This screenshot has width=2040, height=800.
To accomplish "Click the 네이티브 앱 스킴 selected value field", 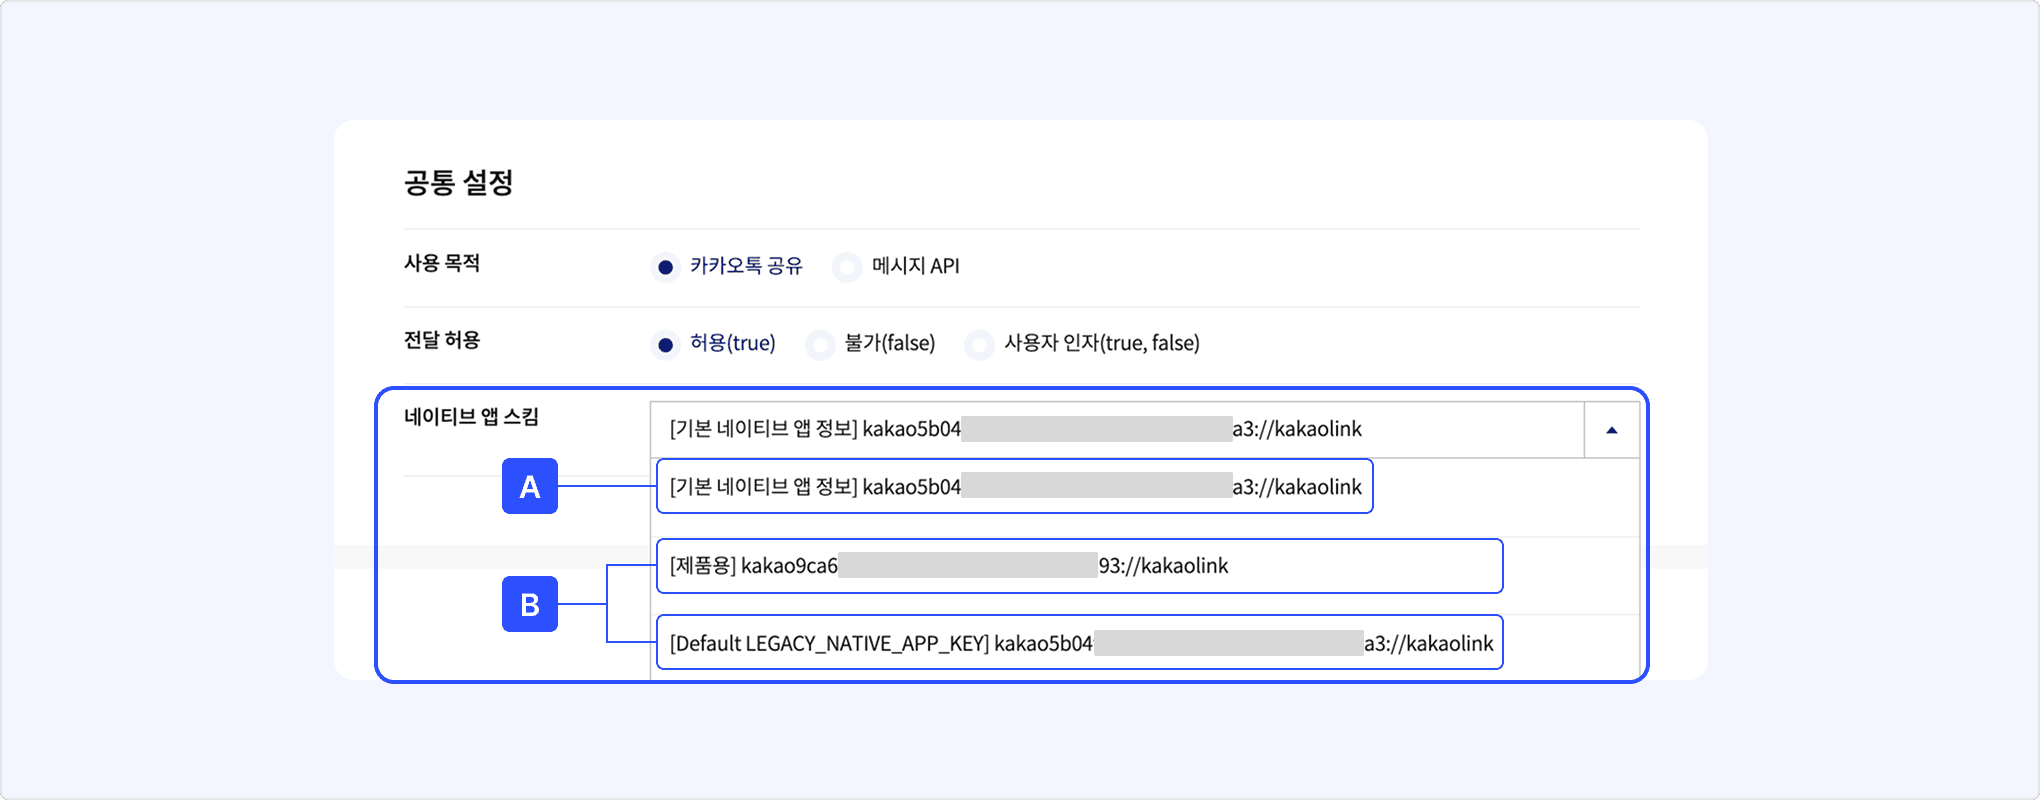I will (1116, 430).
